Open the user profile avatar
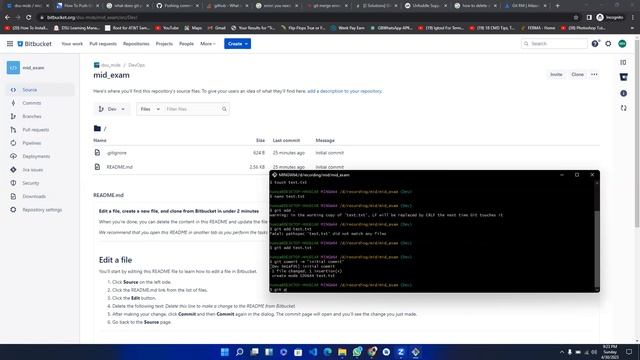This screenshot has width=640, height=360. 622,44
